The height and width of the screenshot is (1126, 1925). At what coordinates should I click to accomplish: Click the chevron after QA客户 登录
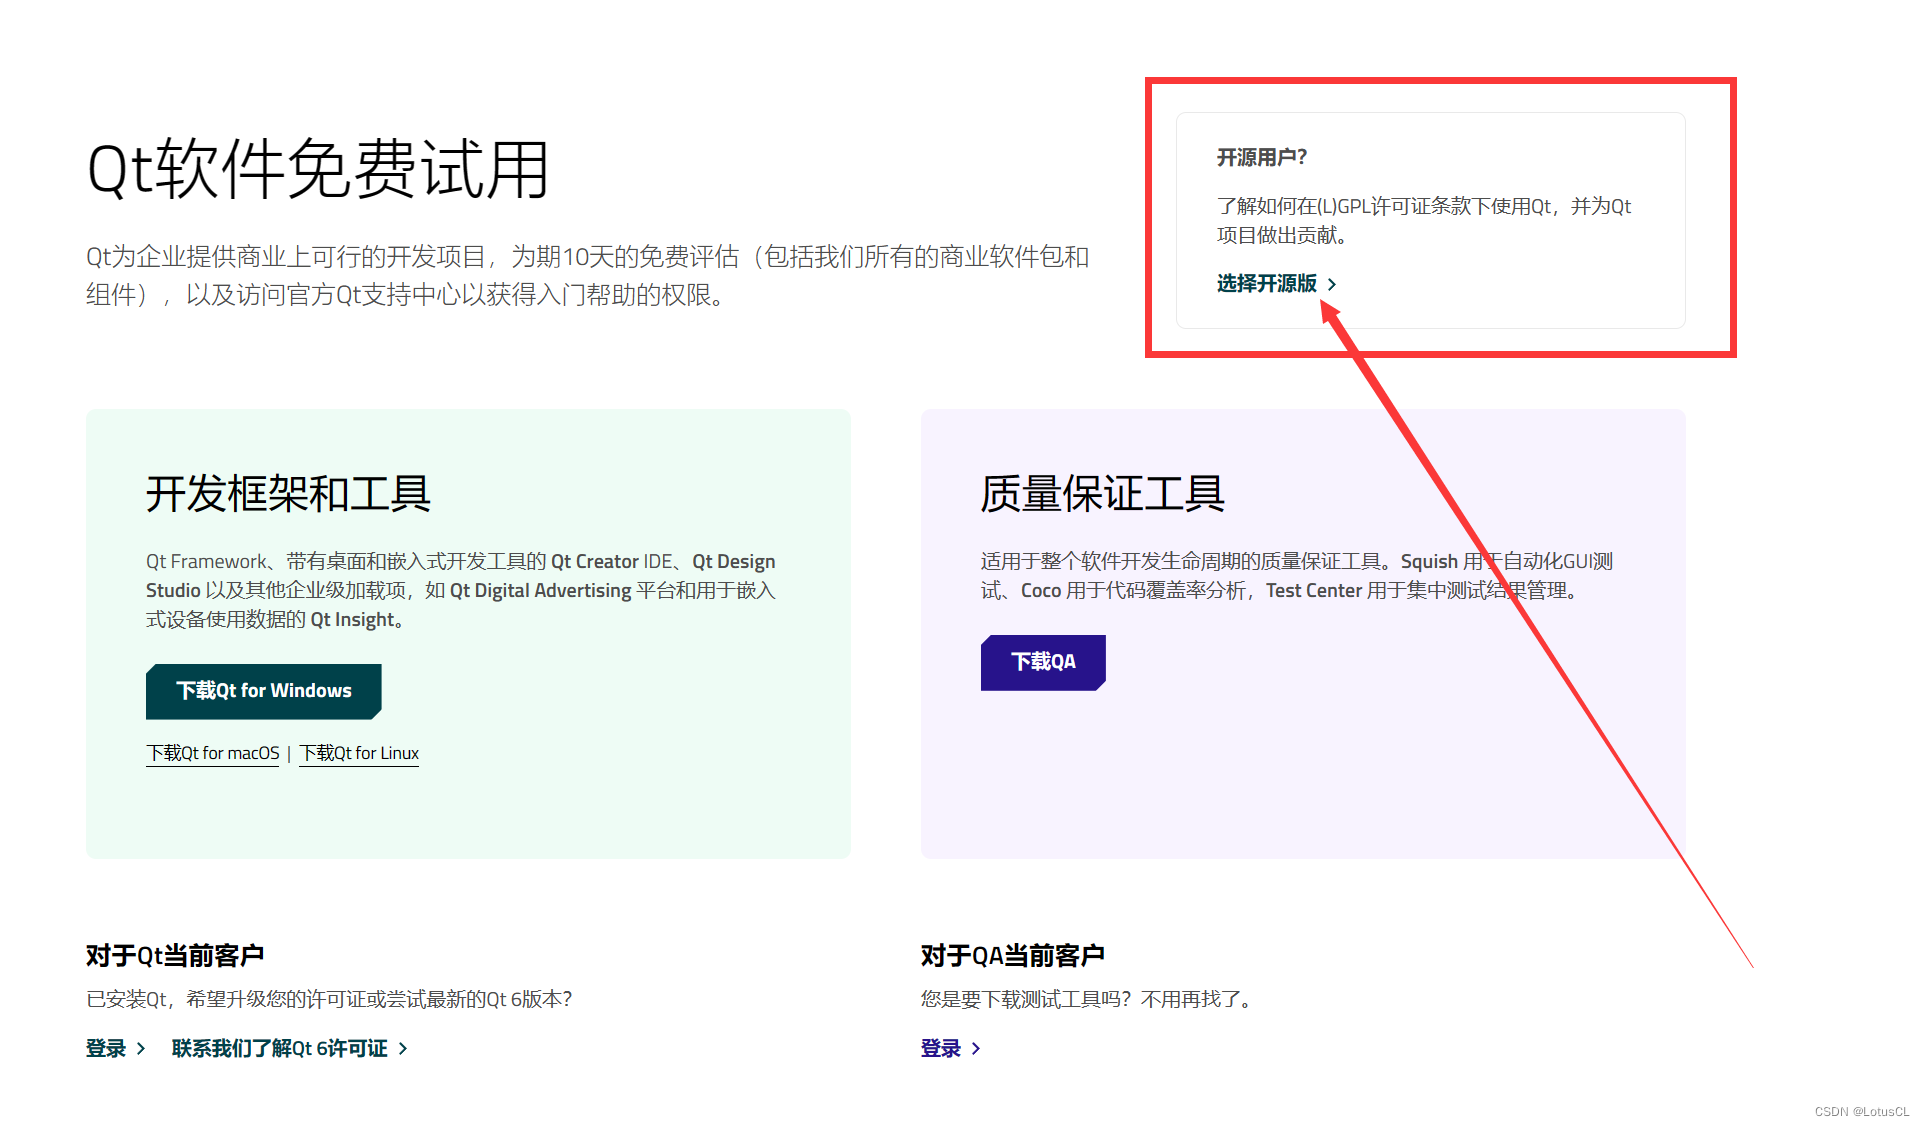pyautogui.click(x=975, y=1047)
